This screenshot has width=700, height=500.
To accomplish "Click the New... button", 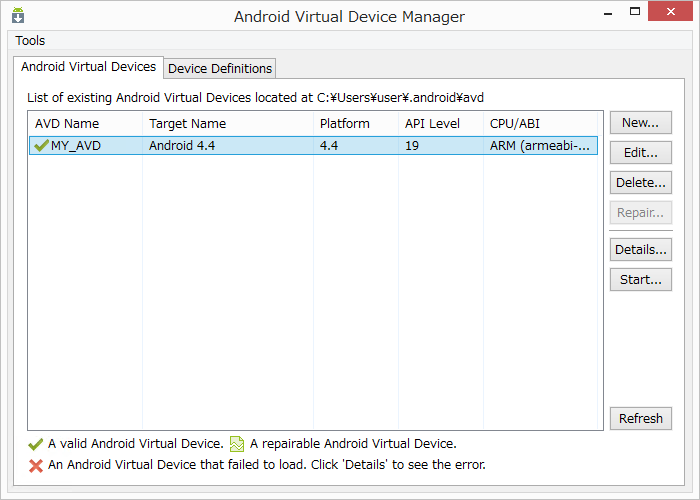I will (x=641, y=123).
